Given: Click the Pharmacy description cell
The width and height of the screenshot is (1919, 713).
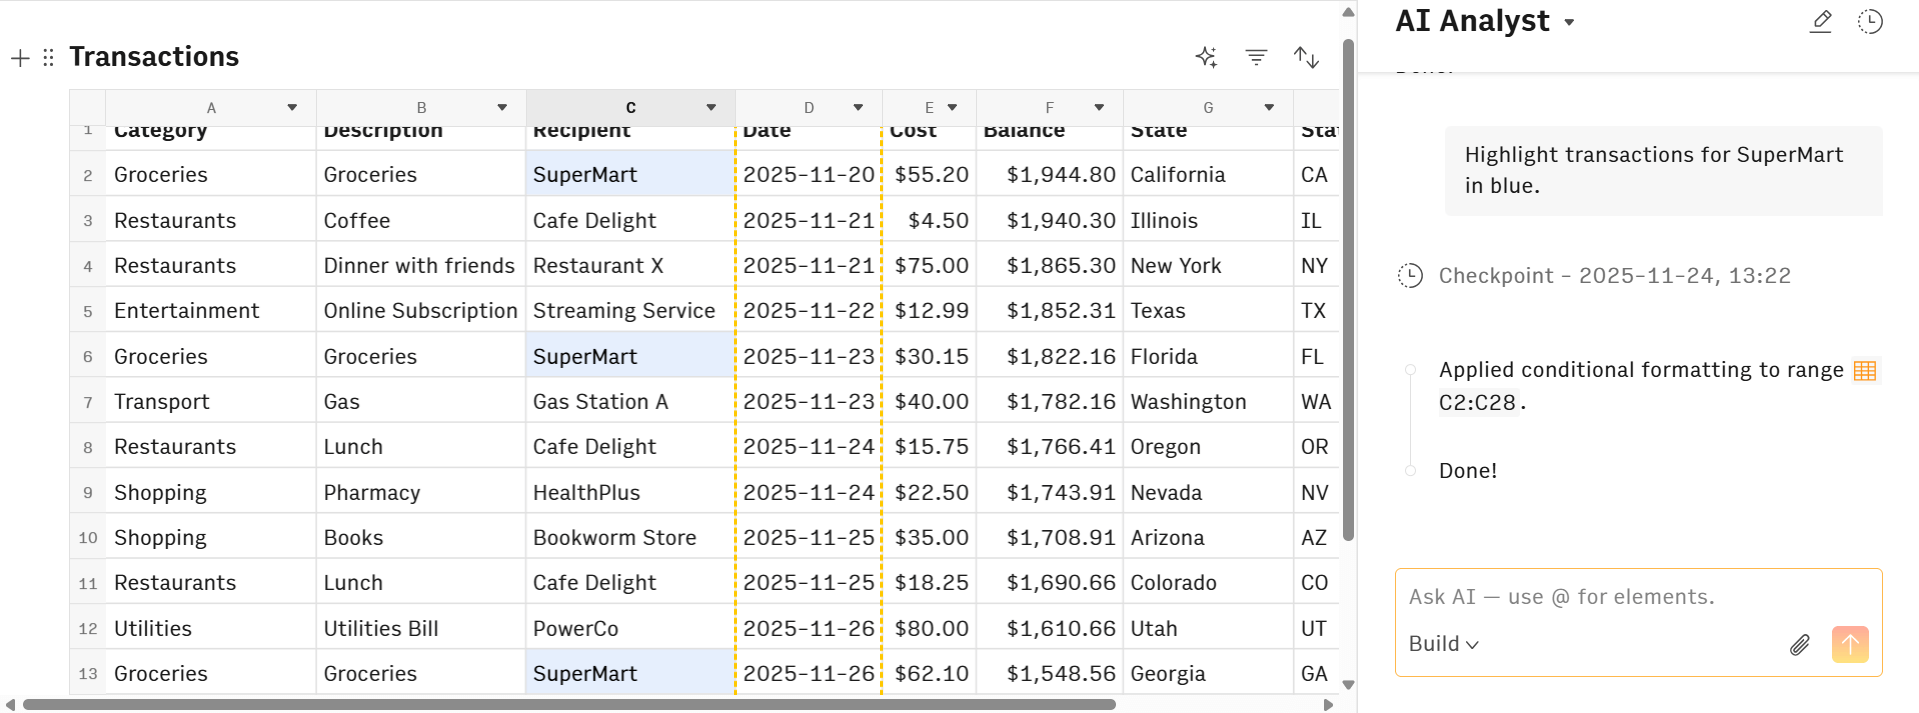Looking at the screenshot, I should 420,492.
